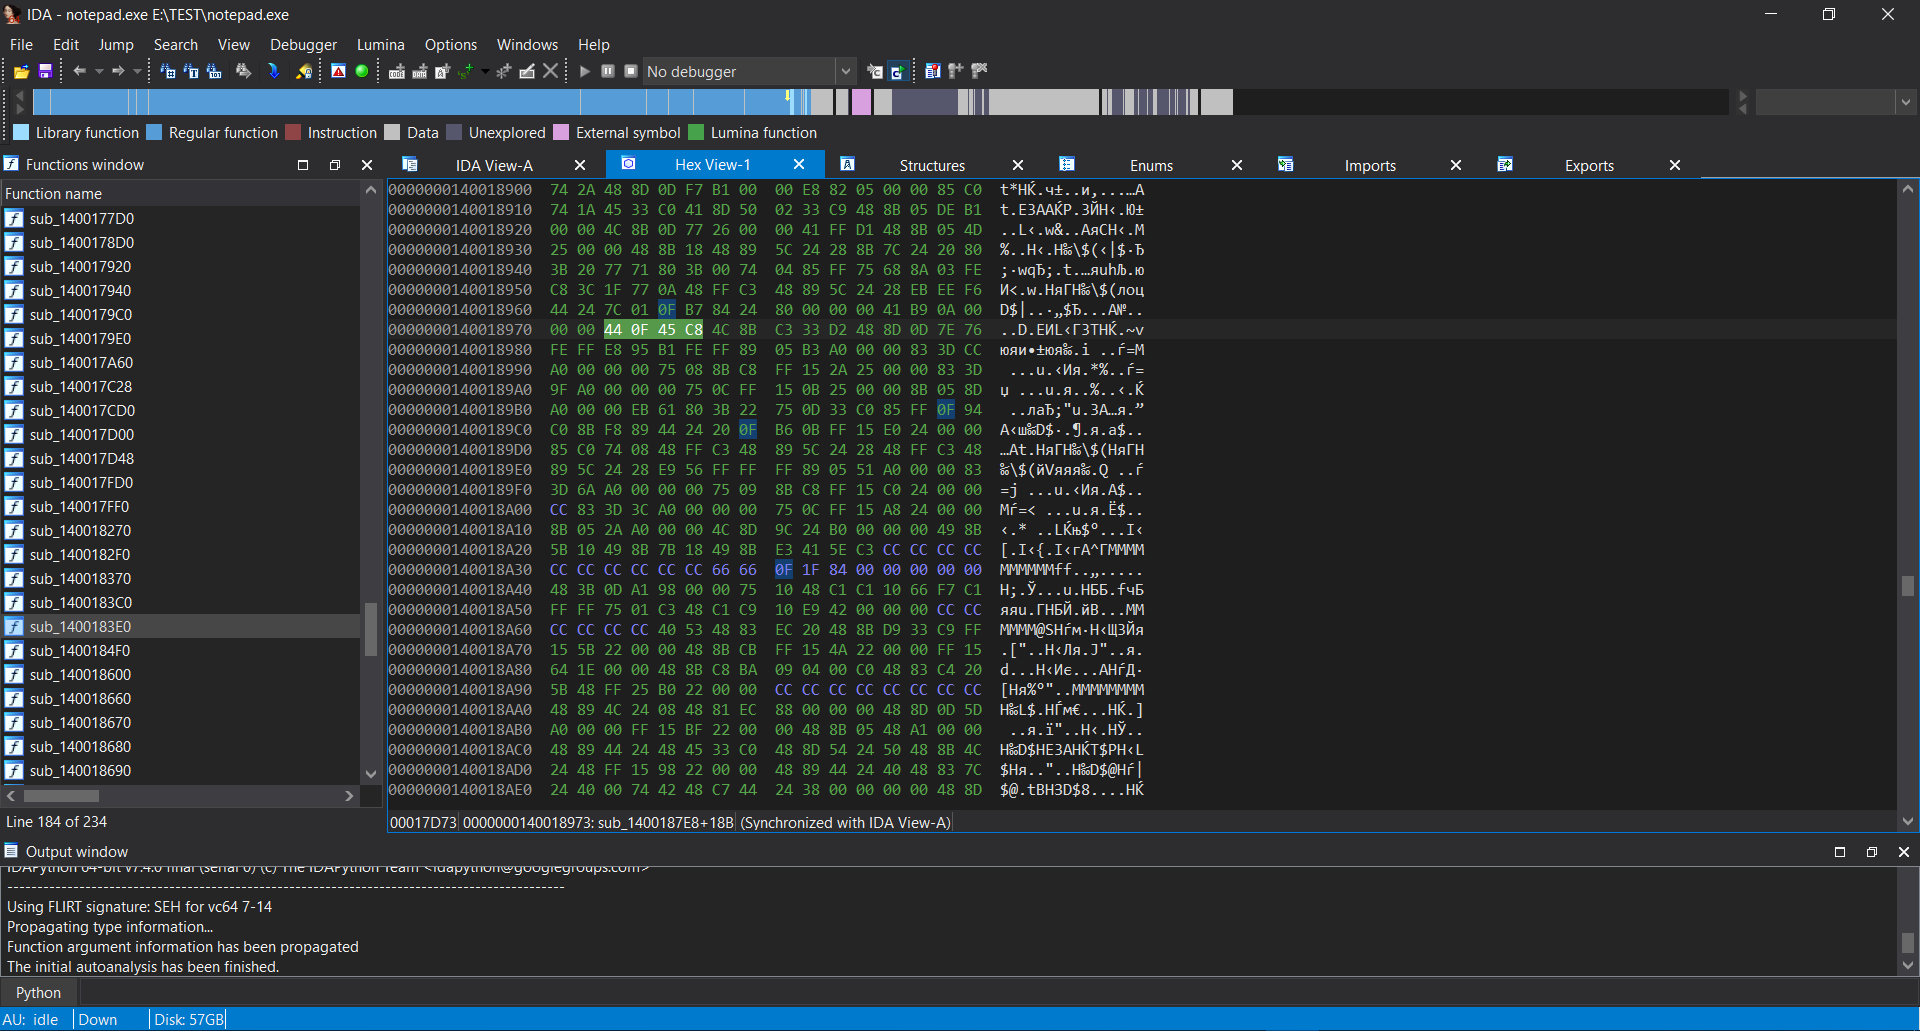The image size is (1920, 1031).
Task: Open the forward history dropdown arrow
Action: click(137, 72)
